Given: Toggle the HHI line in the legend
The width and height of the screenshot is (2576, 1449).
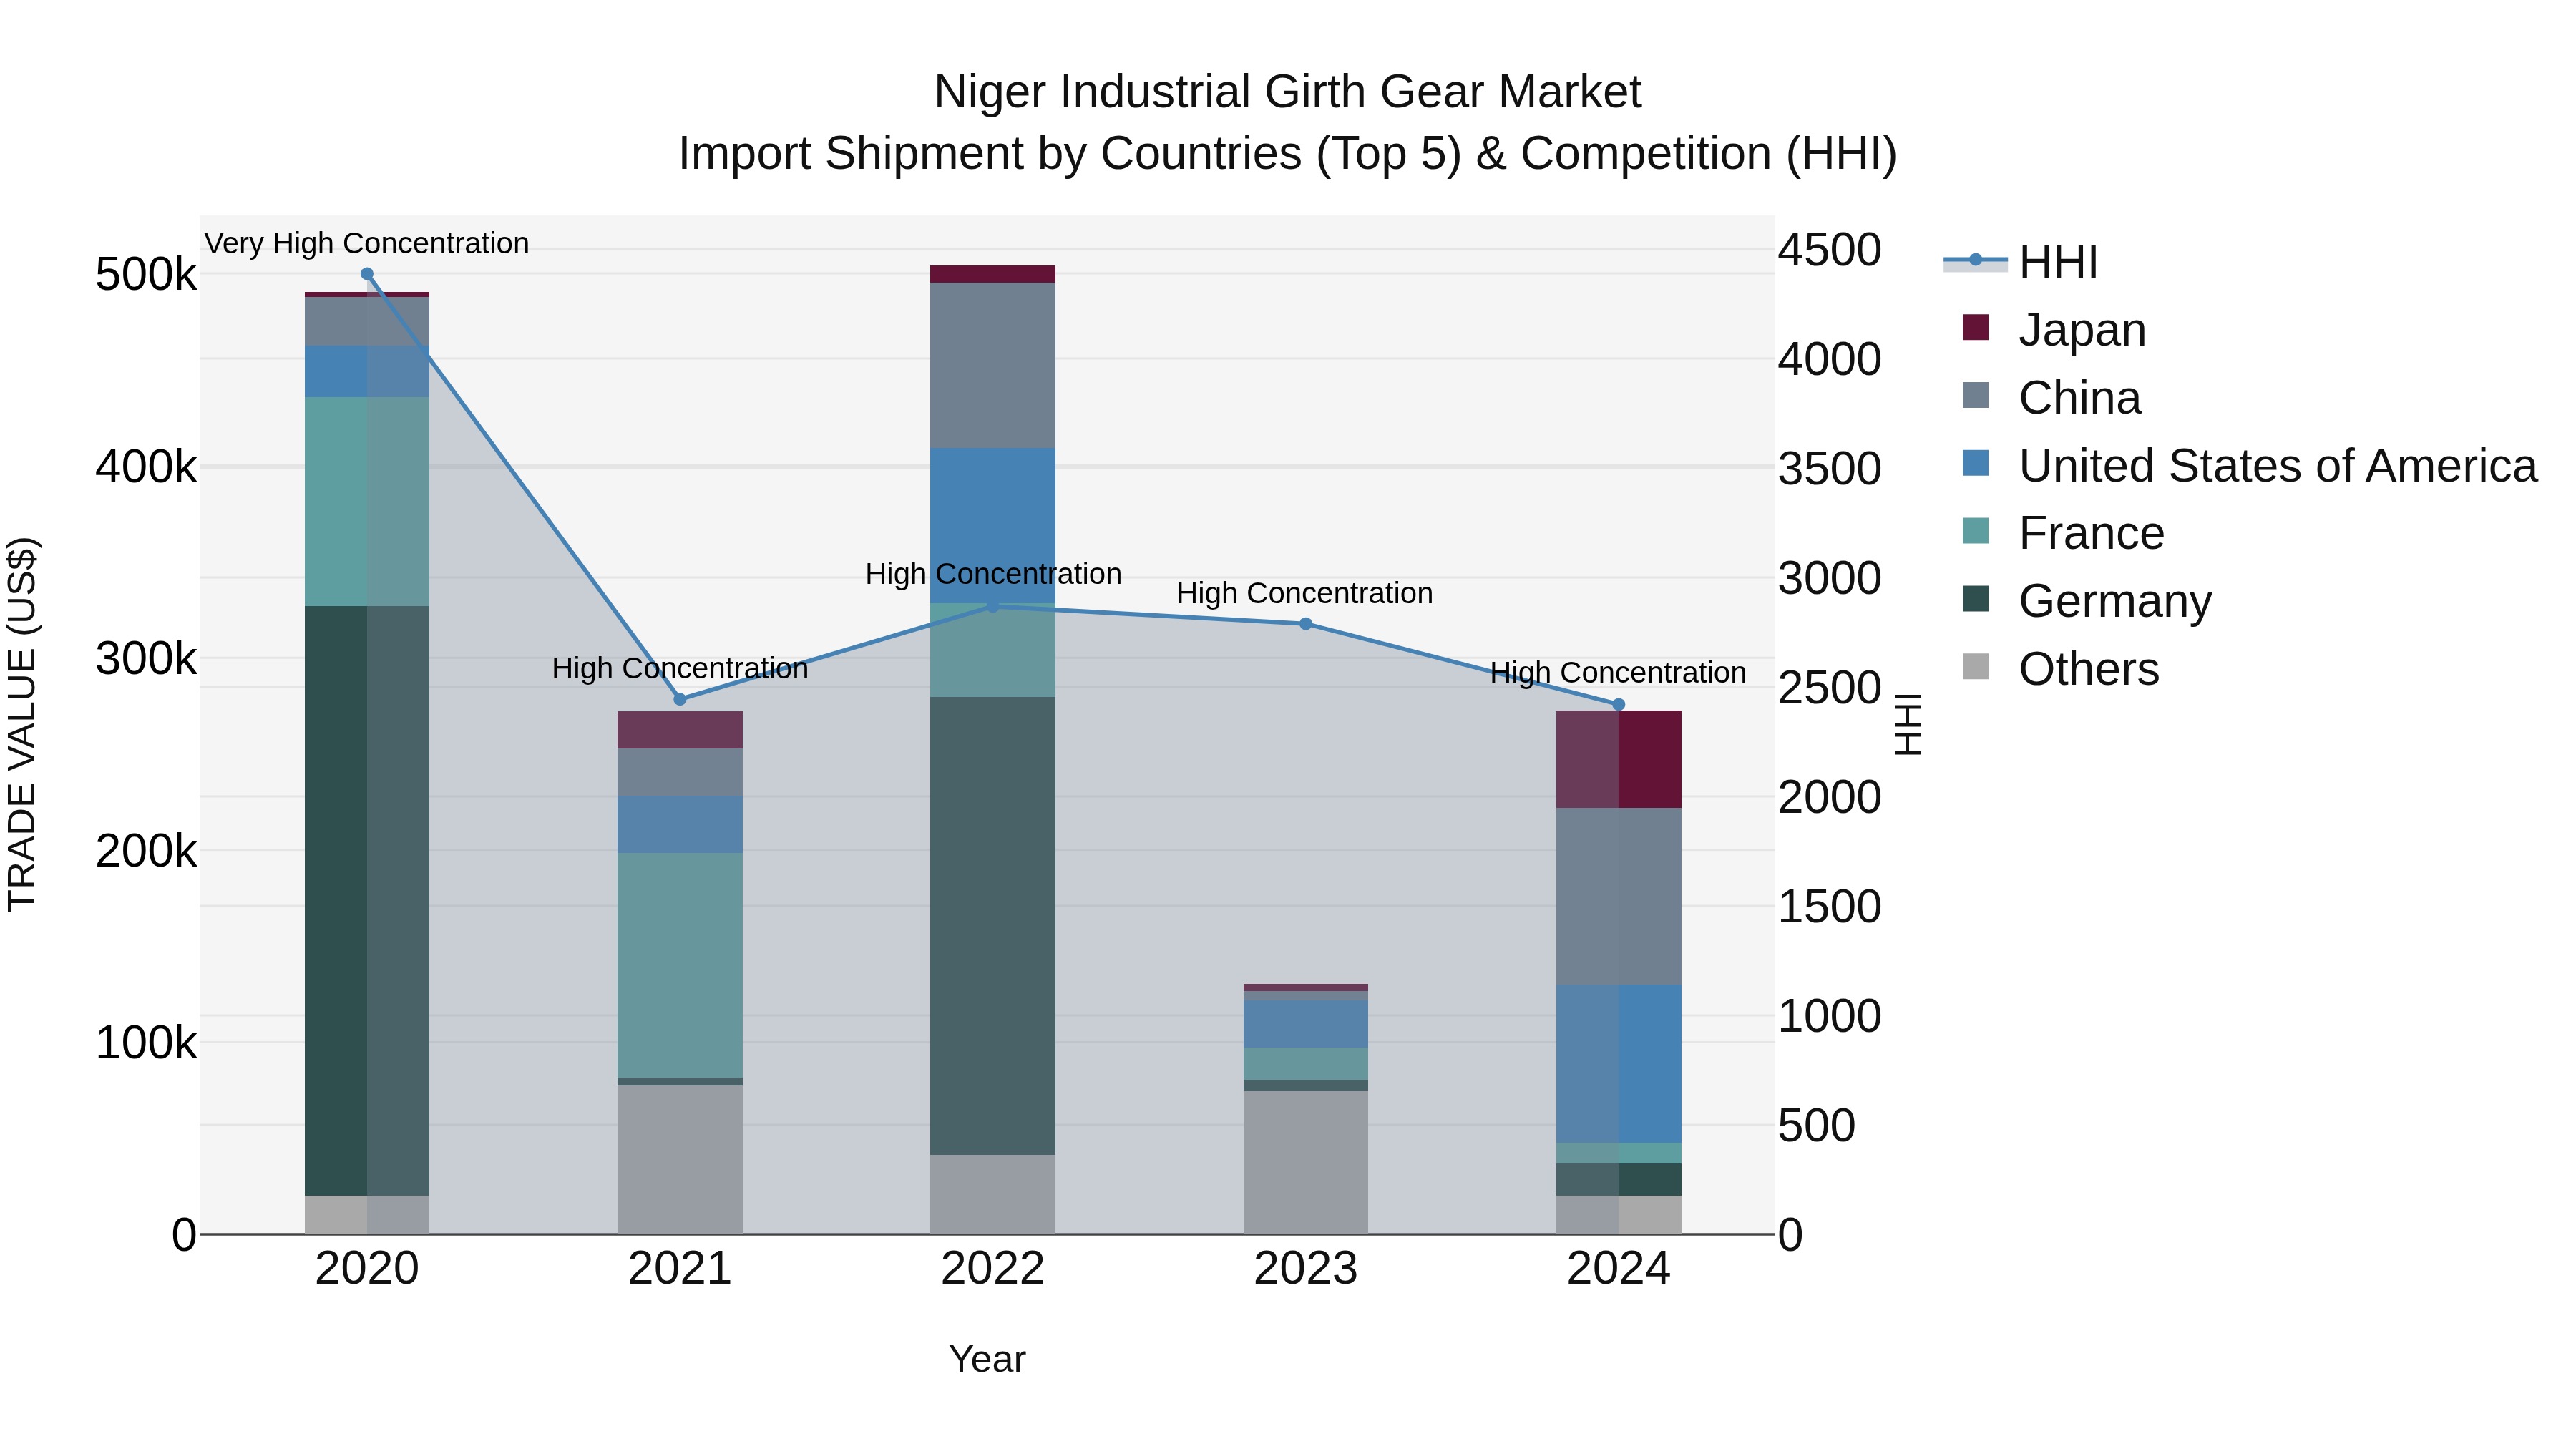Looking at the screenshot, I should (2020, 262).
